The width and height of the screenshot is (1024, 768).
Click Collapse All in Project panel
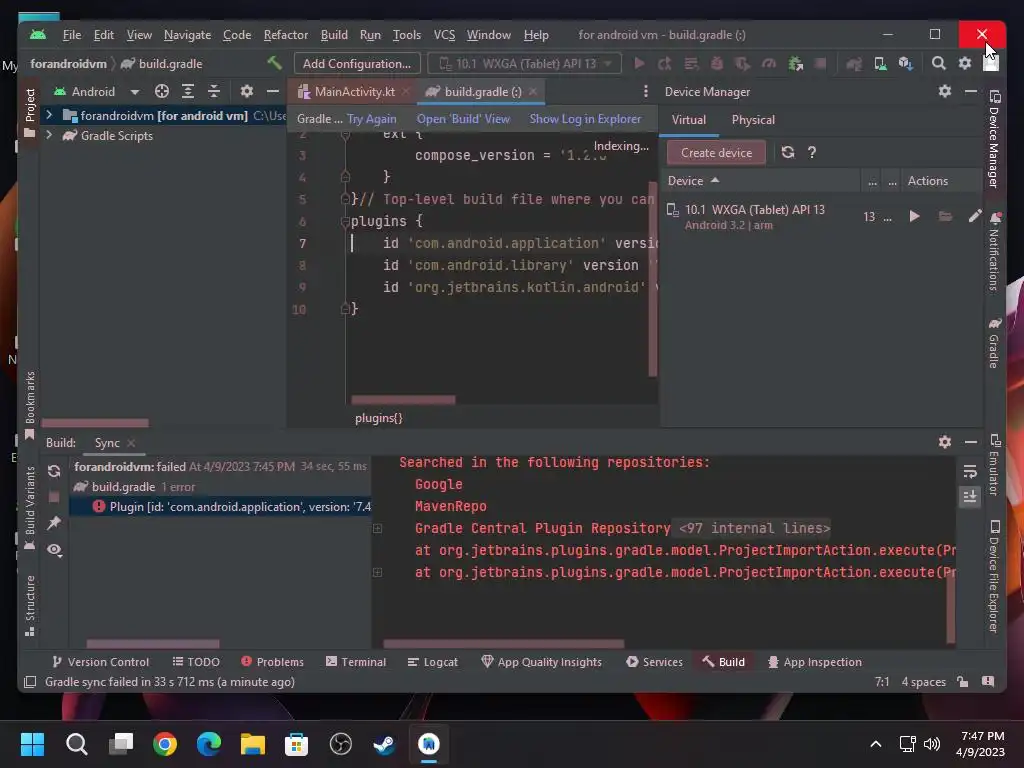point(214,91)
